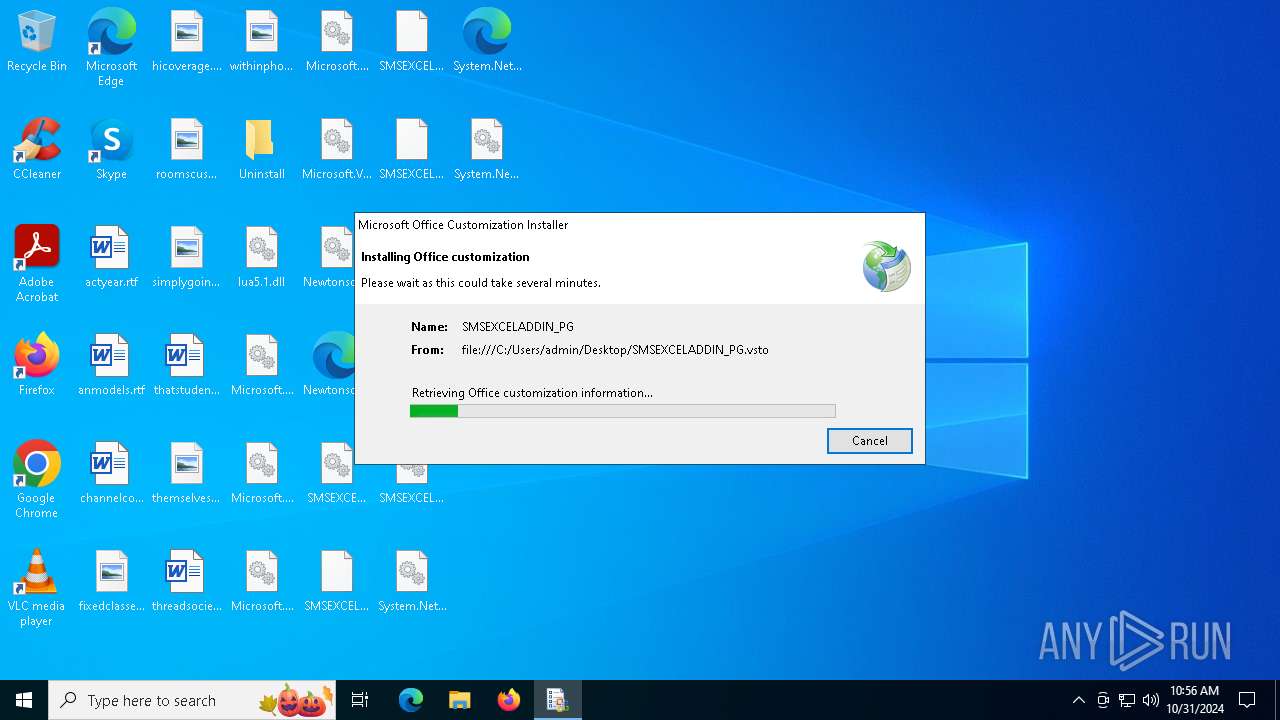Select the Microsoft Edge desktop shortcut
The height and width of the screenshot is (720, 1280).
click(x=111, y=47)
